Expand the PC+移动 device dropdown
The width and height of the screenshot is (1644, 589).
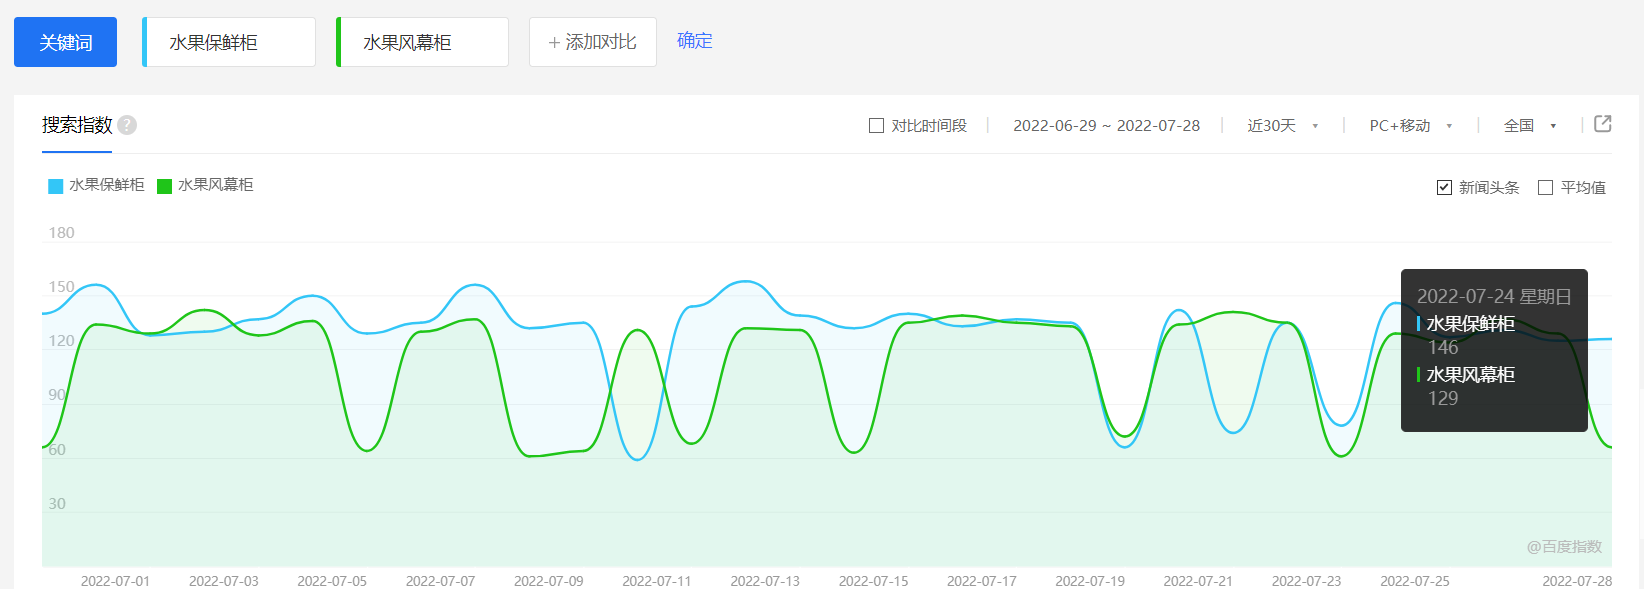pyautogui.click(x=1410, y=126)
